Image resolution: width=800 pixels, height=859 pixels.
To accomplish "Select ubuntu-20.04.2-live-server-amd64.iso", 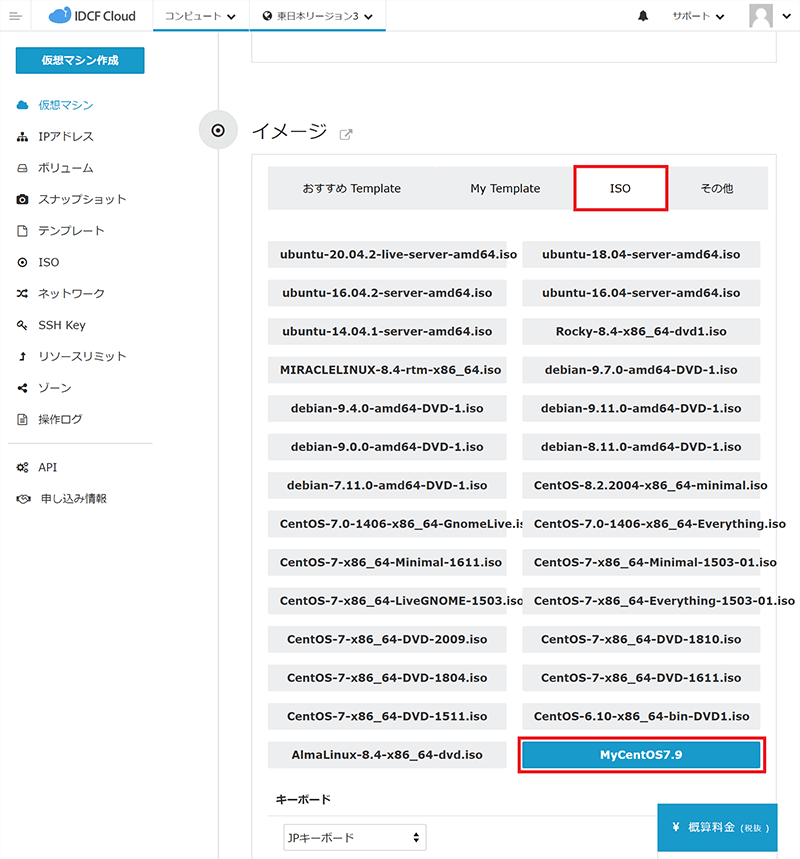I will point(387,254).
